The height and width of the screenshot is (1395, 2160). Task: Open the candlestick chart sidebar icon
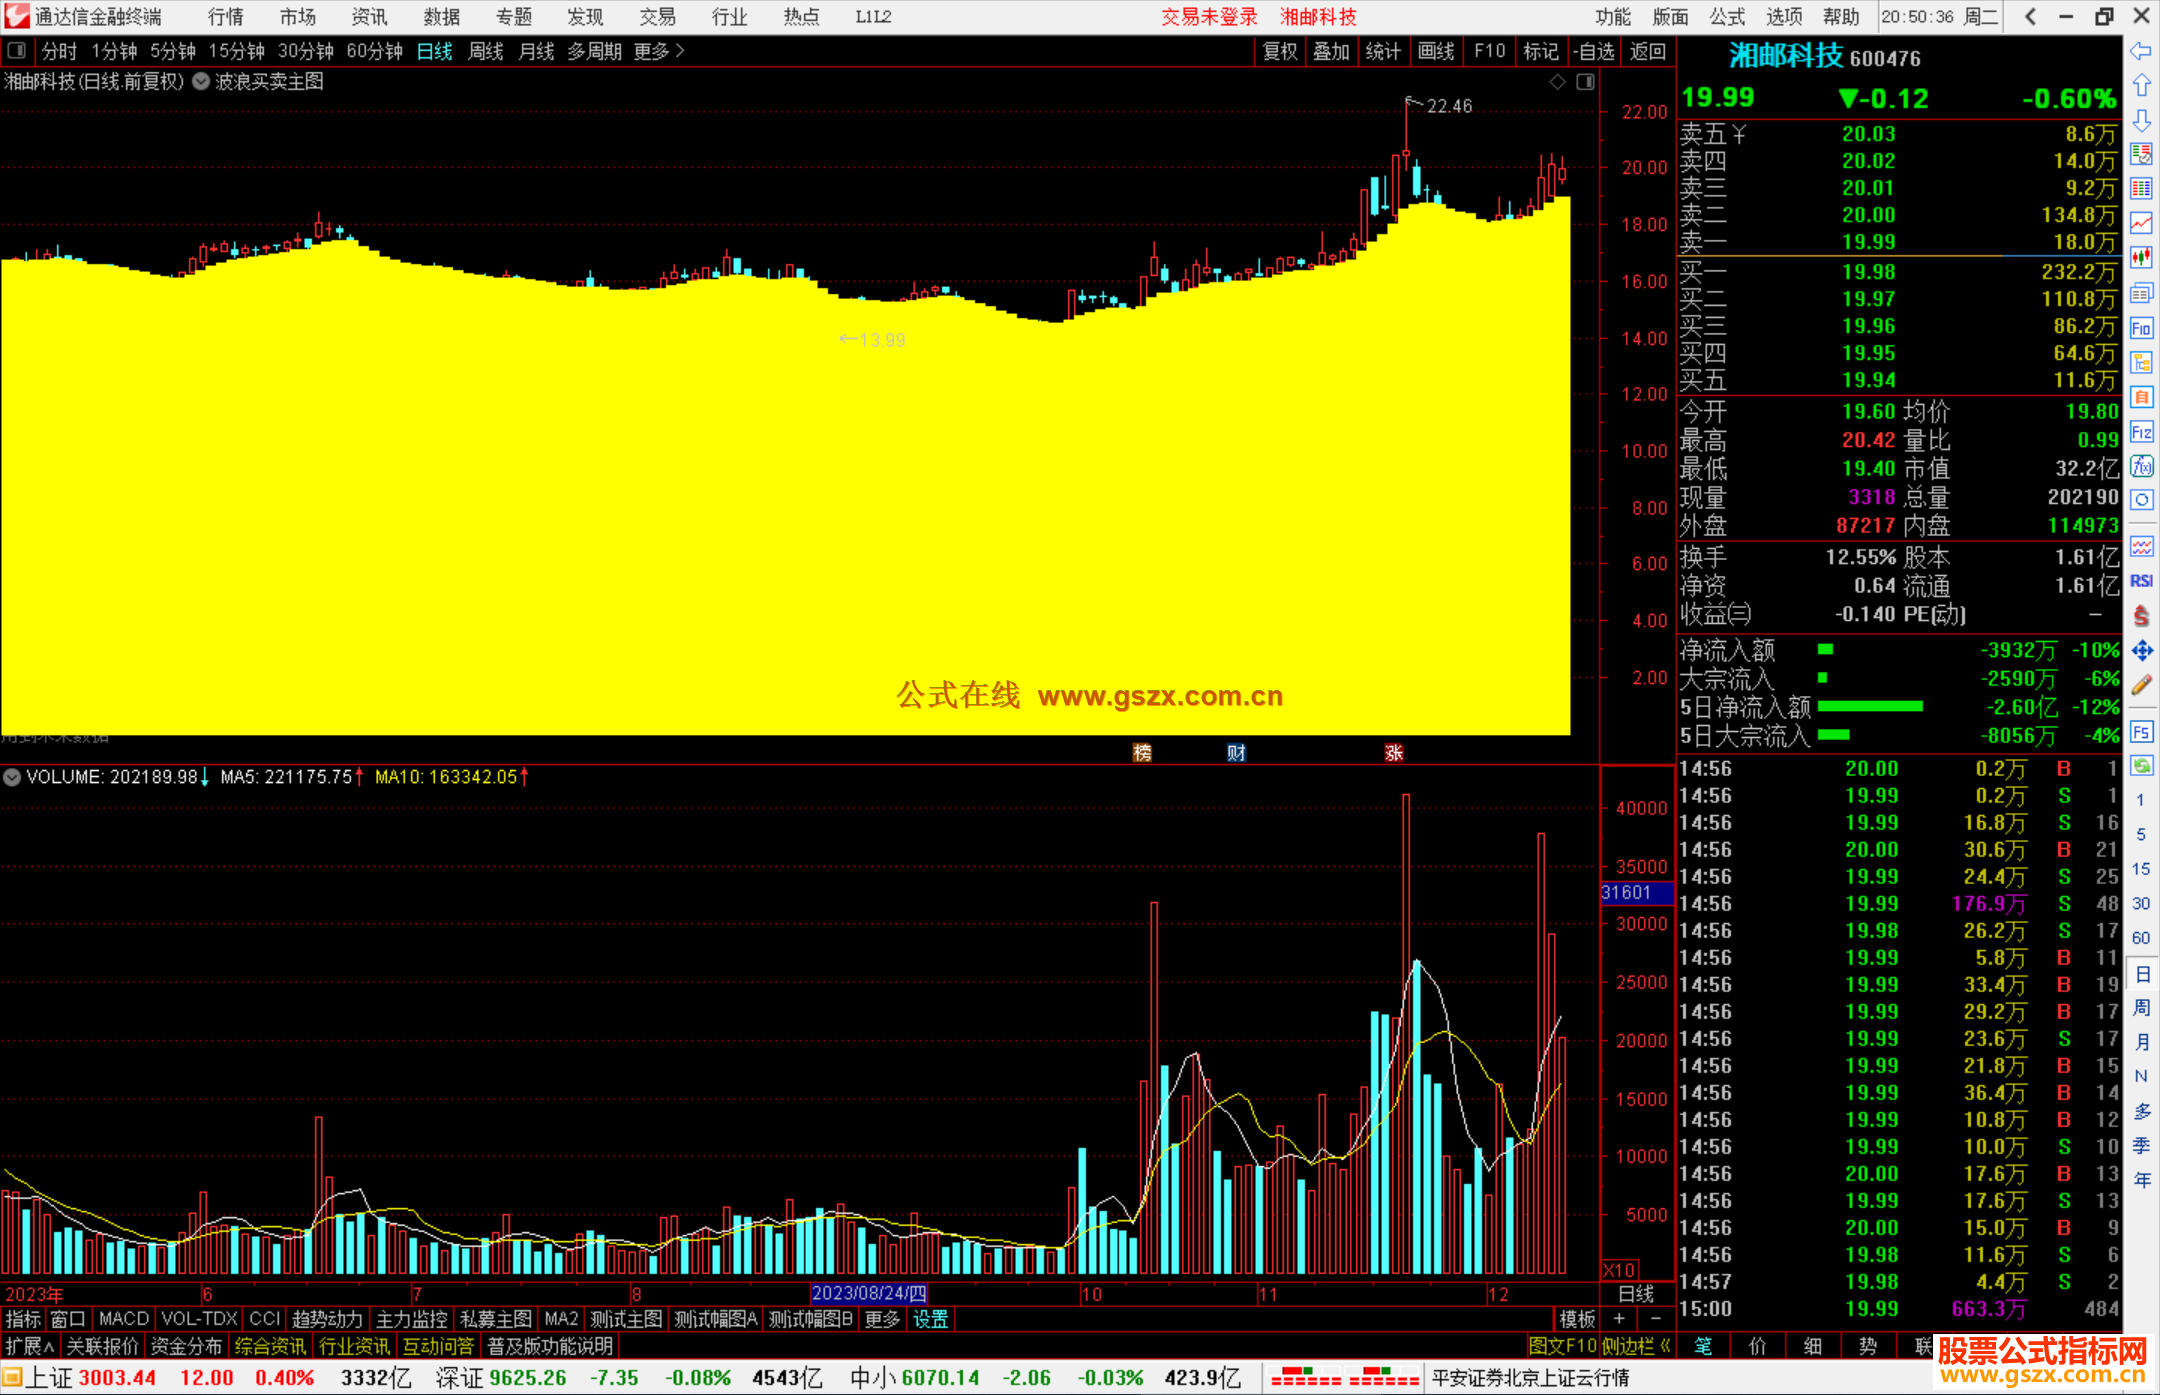[x=2141, y=258]
